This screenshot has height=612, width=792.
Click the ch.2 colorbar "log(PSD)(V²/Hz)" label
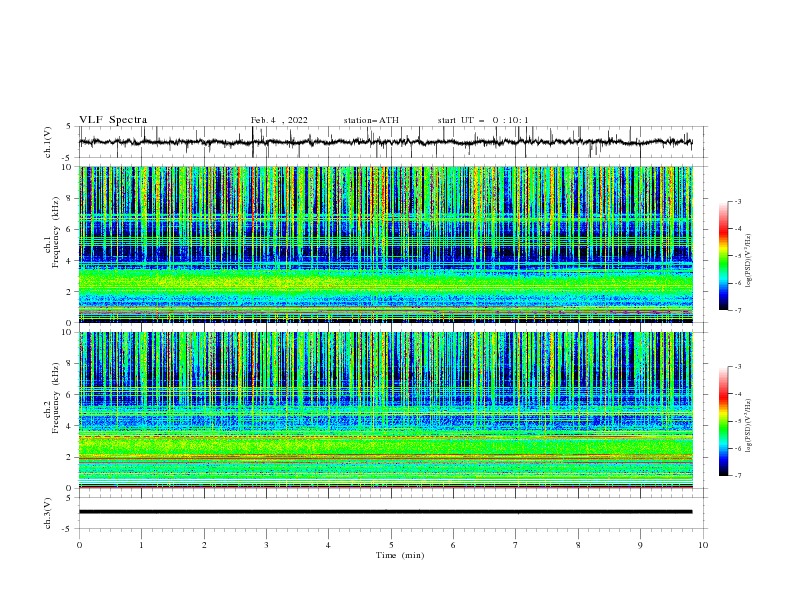(748, 425)
